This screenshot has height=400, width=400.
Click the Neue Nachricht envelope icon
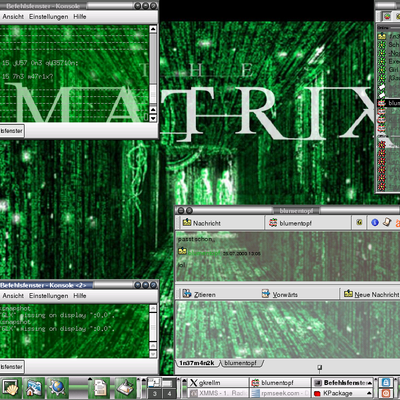[x=348, y=293]
